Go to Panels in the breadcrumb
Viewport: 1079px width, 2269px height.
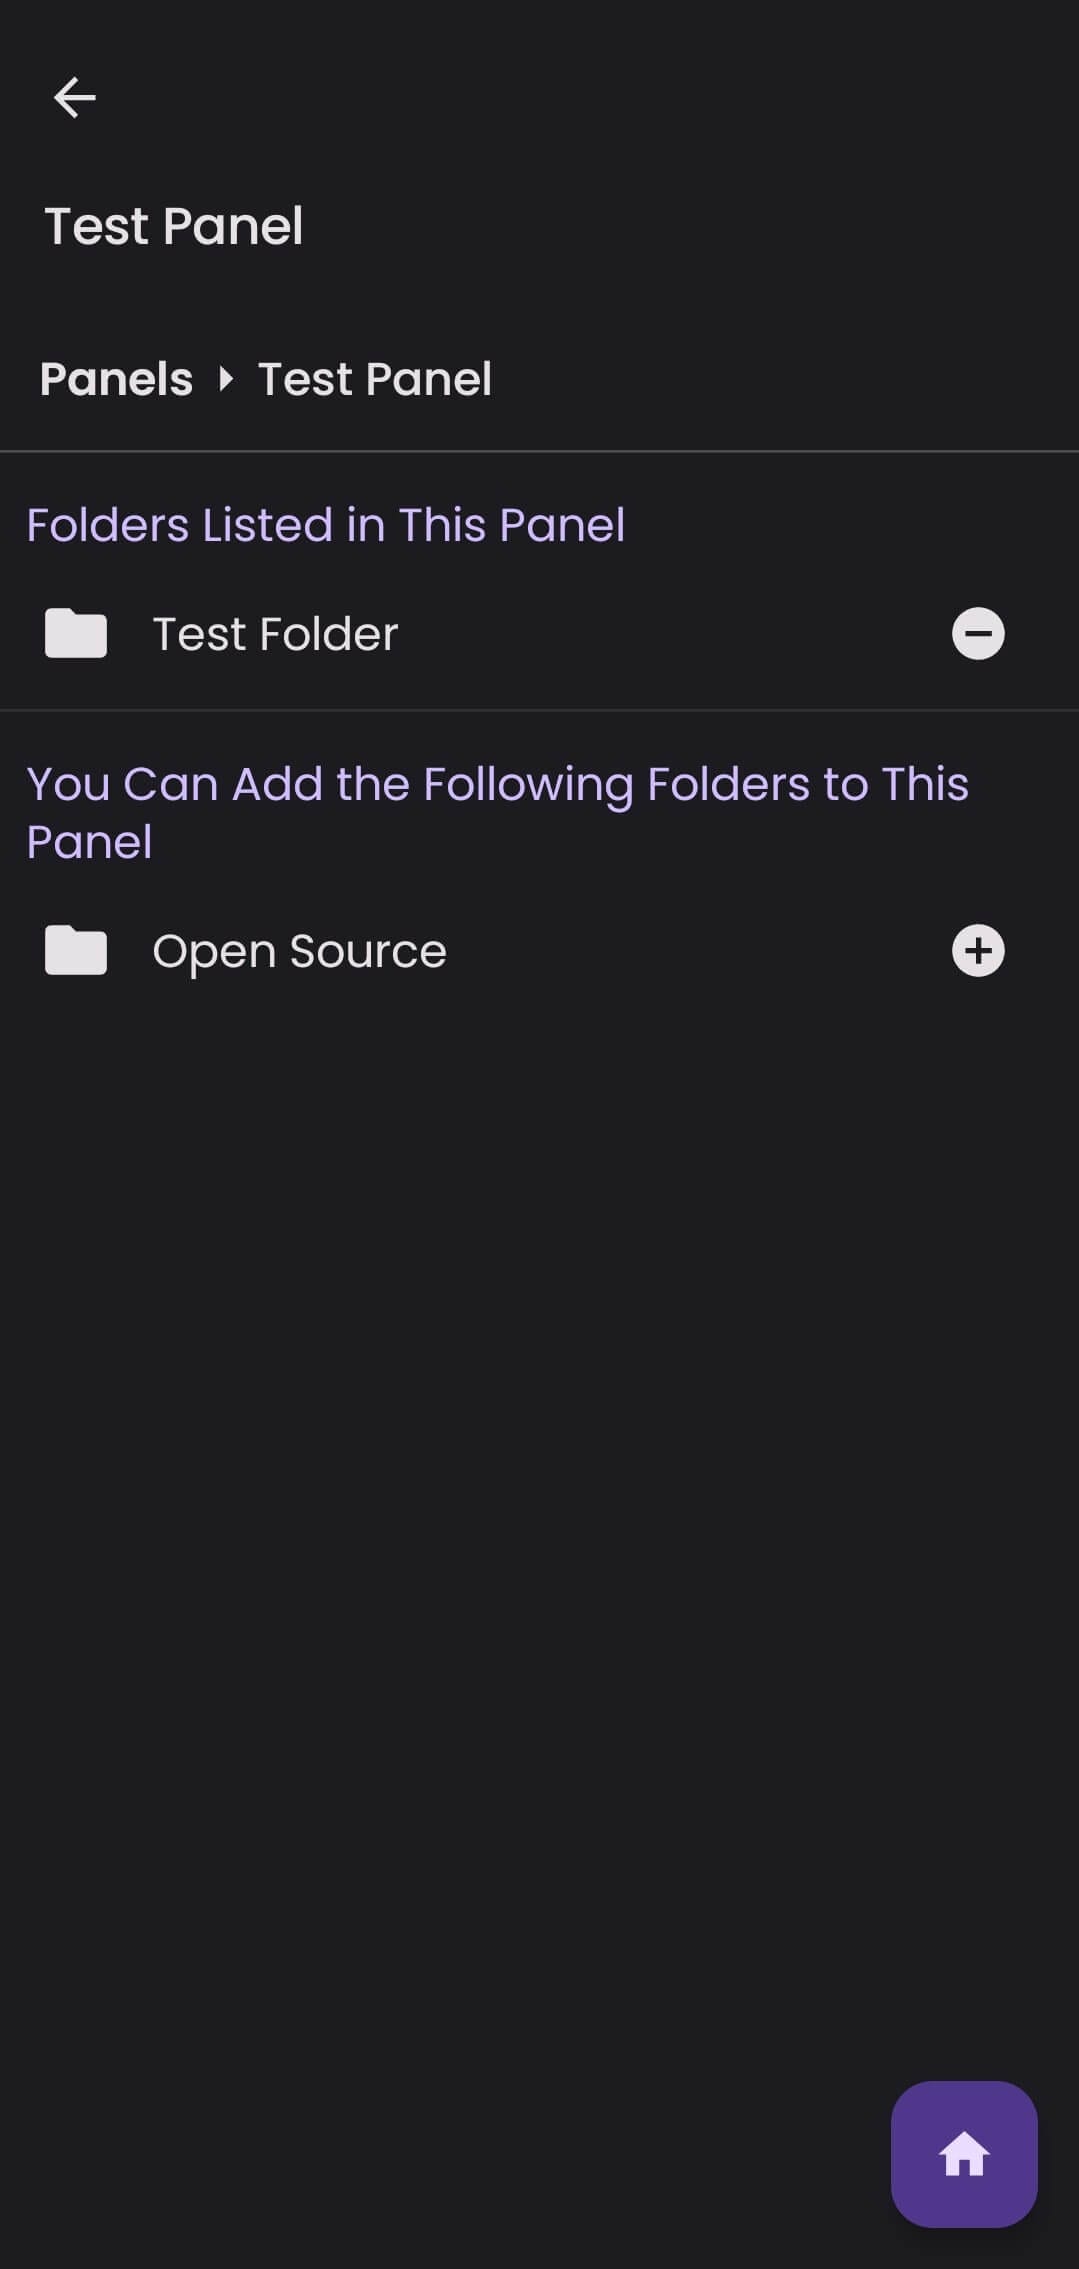(116, 379)
